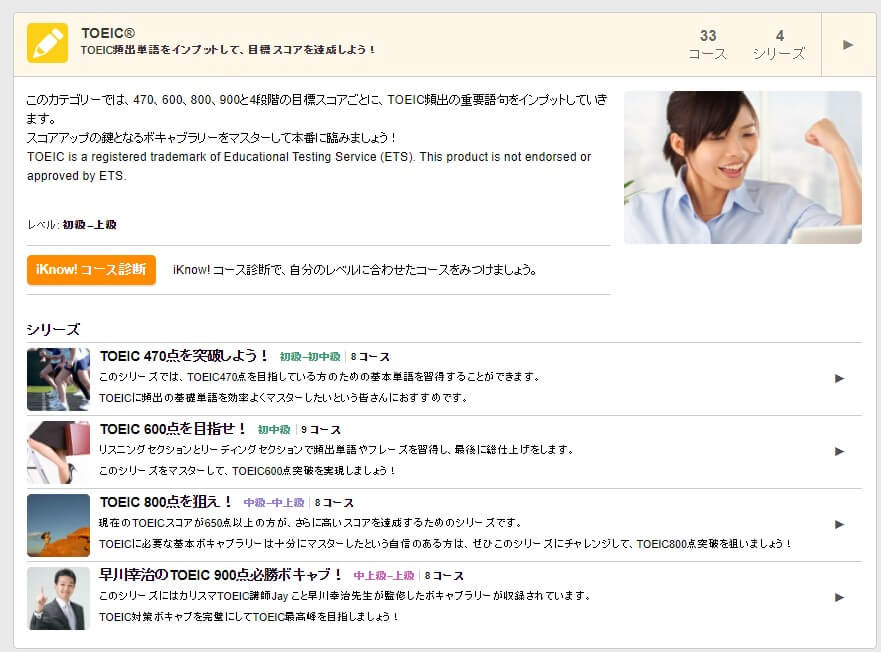Click desert rock thumbnail of 800点 series
881x652 pixels.
point(58,526)
